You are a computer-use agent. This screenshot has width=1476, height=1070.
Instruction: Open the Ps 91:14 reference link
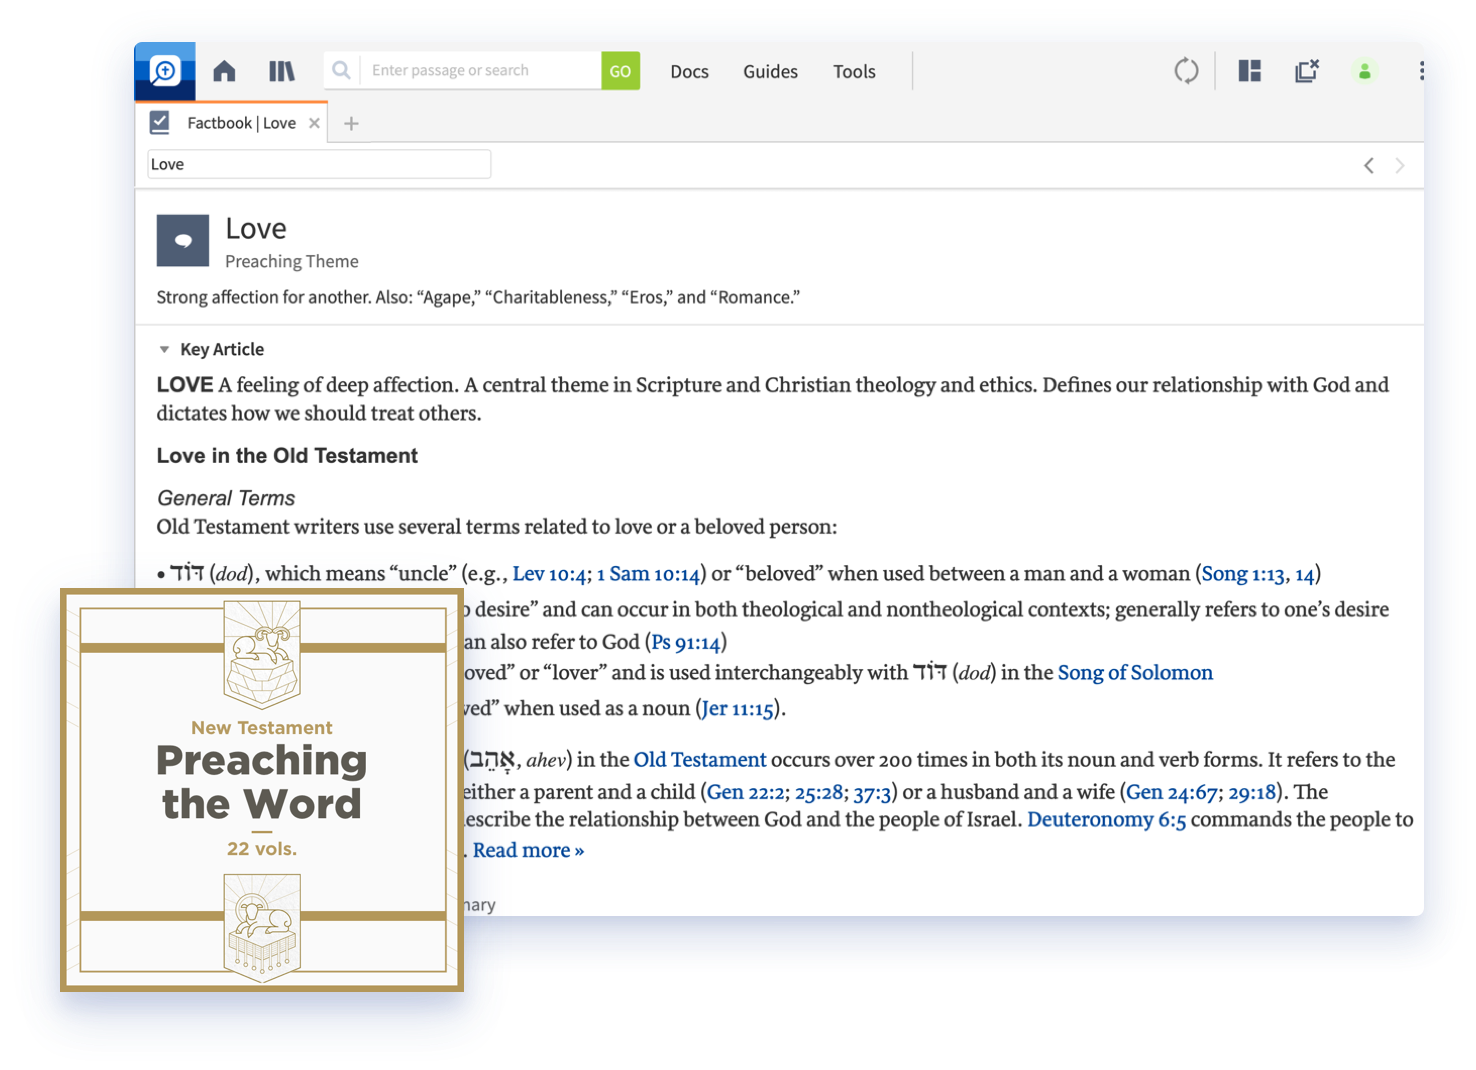point(686,642)
